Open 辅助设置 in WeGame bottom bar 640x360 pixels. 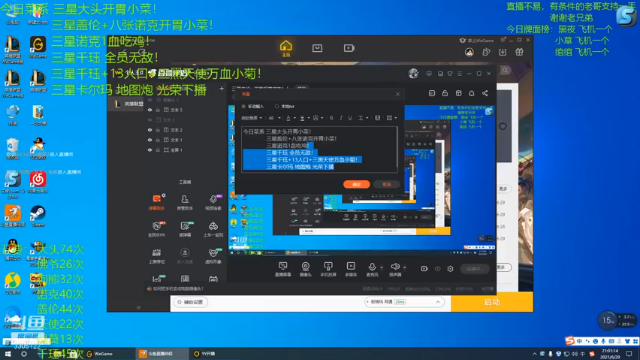pos(191,302)
